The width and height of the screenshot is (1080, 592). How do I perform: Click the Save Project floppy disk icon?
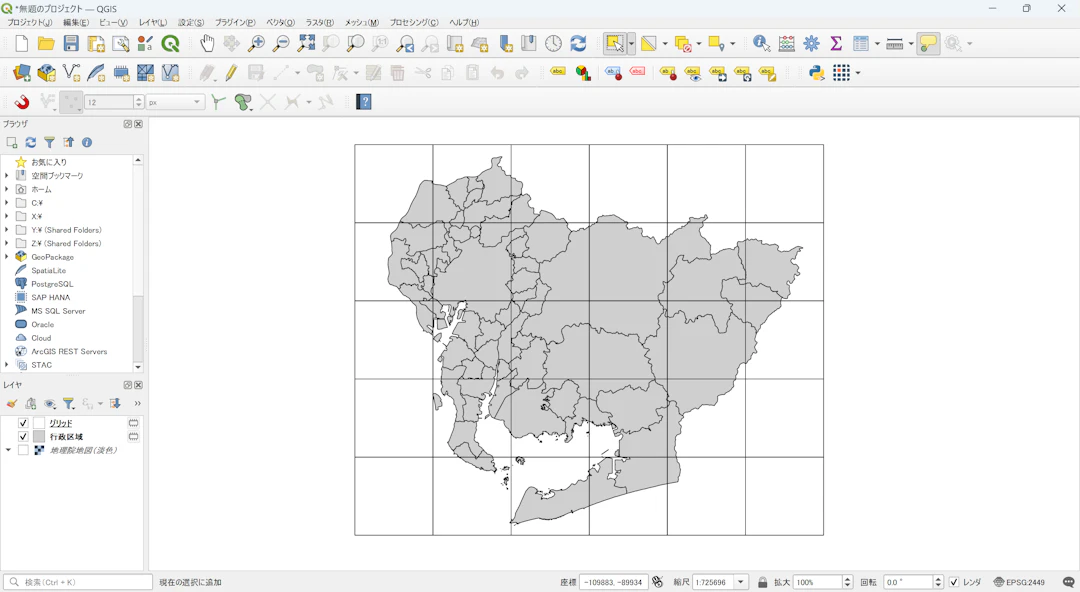pos(71,44)
